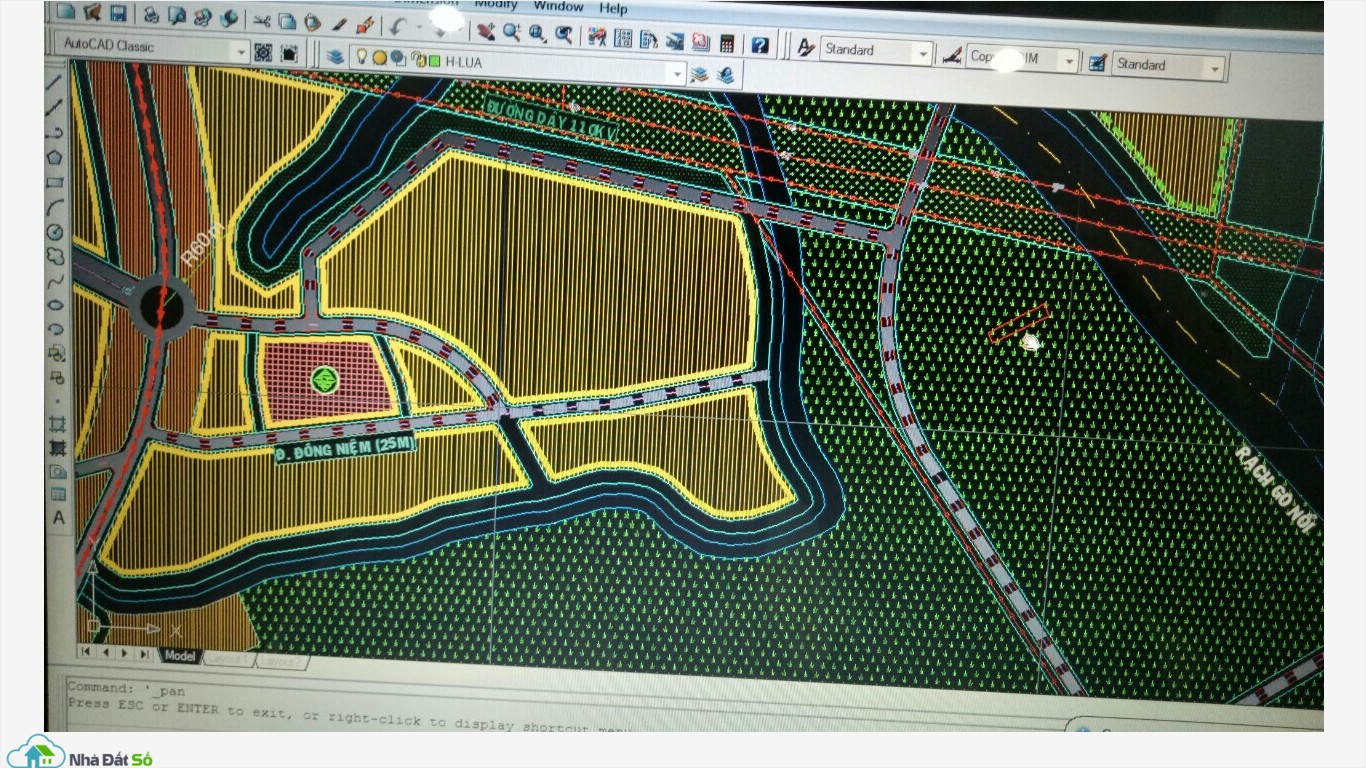Switch to the Model tab
The image size is (1366, 768).
pyautogui.click(x=180, y=656)
